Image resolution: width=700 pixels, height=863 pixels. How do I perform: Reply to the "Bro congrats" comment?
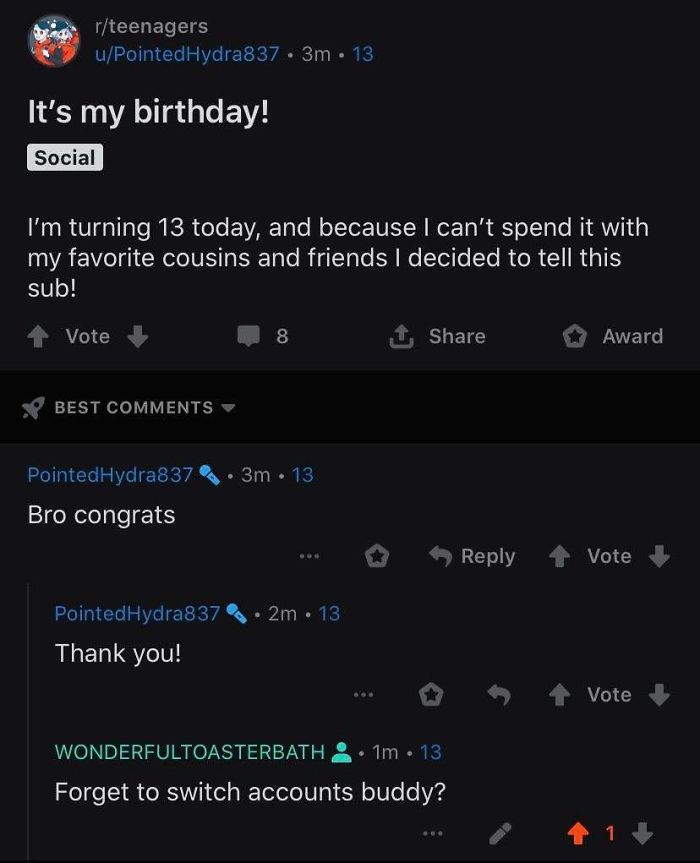pos(472,556)
